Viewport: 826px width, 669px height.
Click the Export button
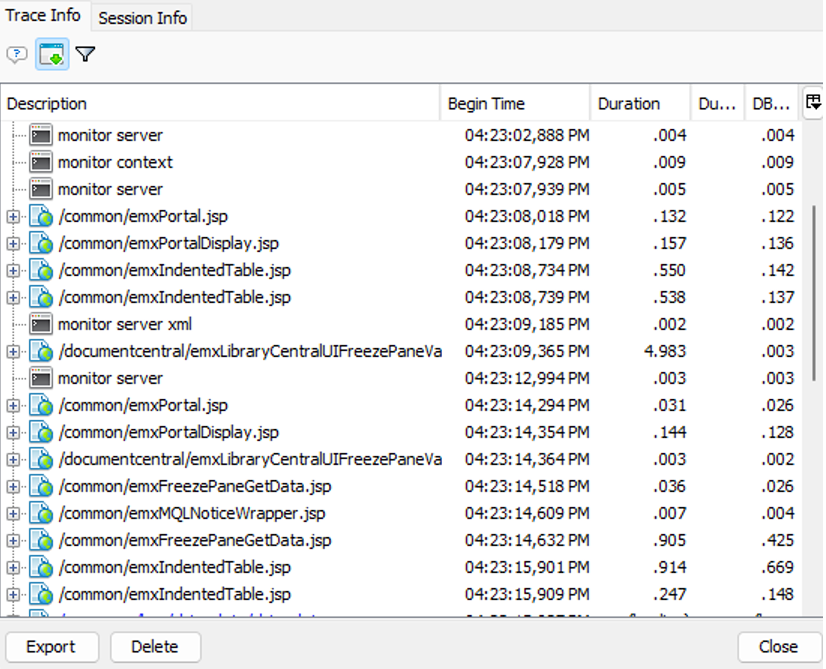pos(51,647)
